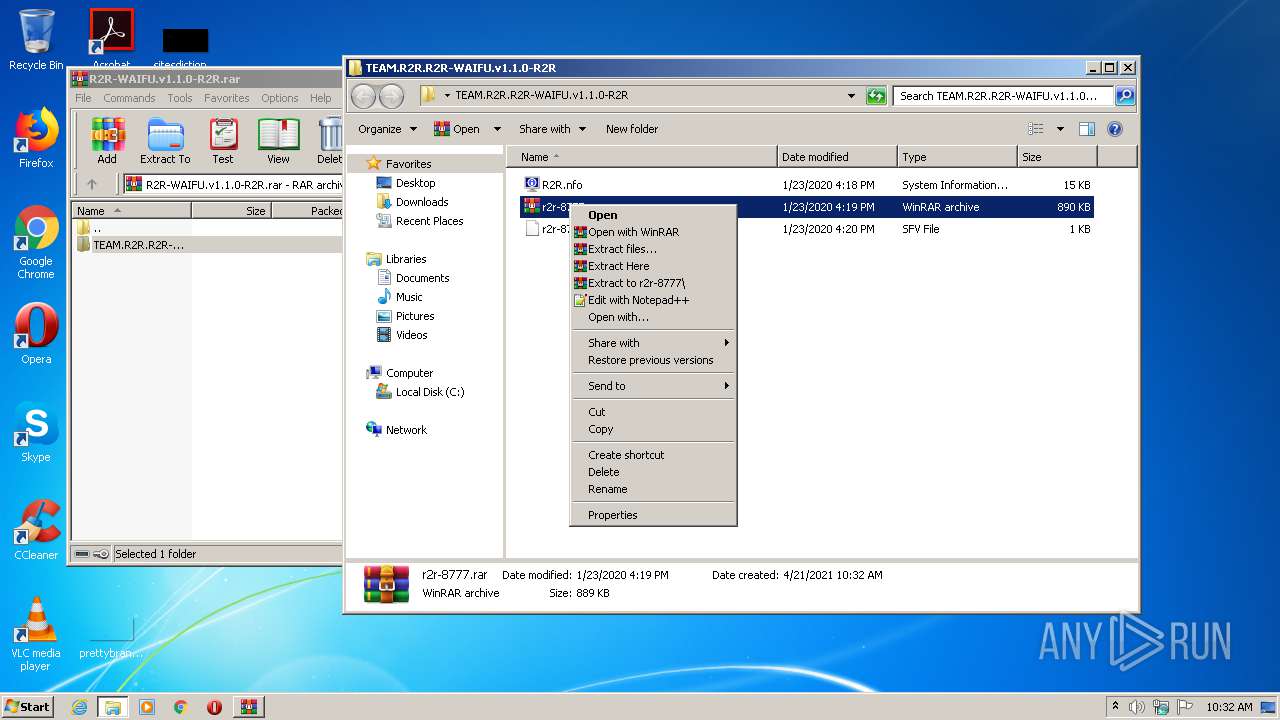Choose Extract Here from context menu
This screenshot has width=1280, height=720.
tap(618, 266)
